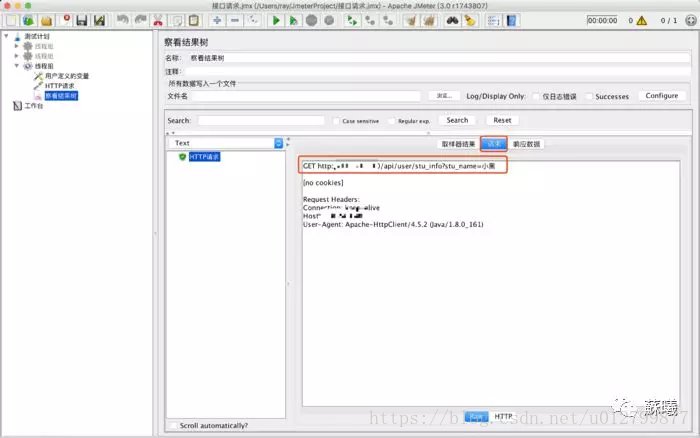This screenshot has width=700, height=438.
Task: Select the Raw bottom tab
Action: point(476,417)
